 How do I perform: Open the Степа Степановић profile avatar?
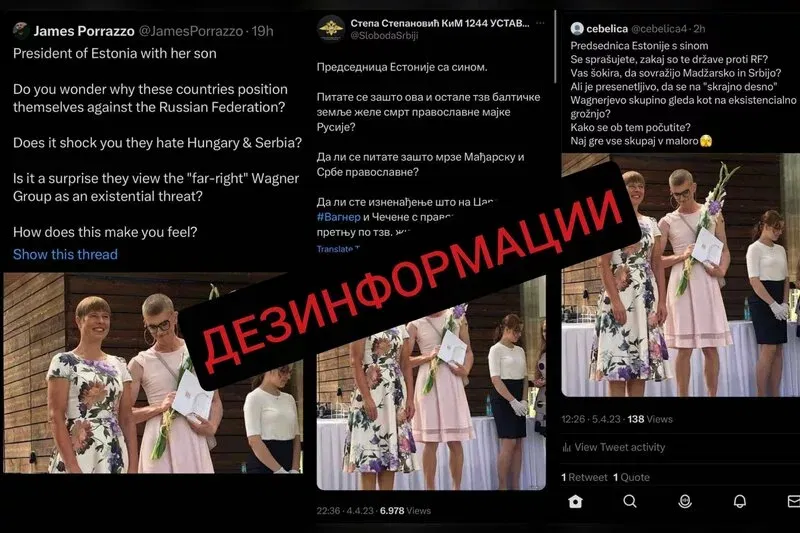click(x=331, y=28)
